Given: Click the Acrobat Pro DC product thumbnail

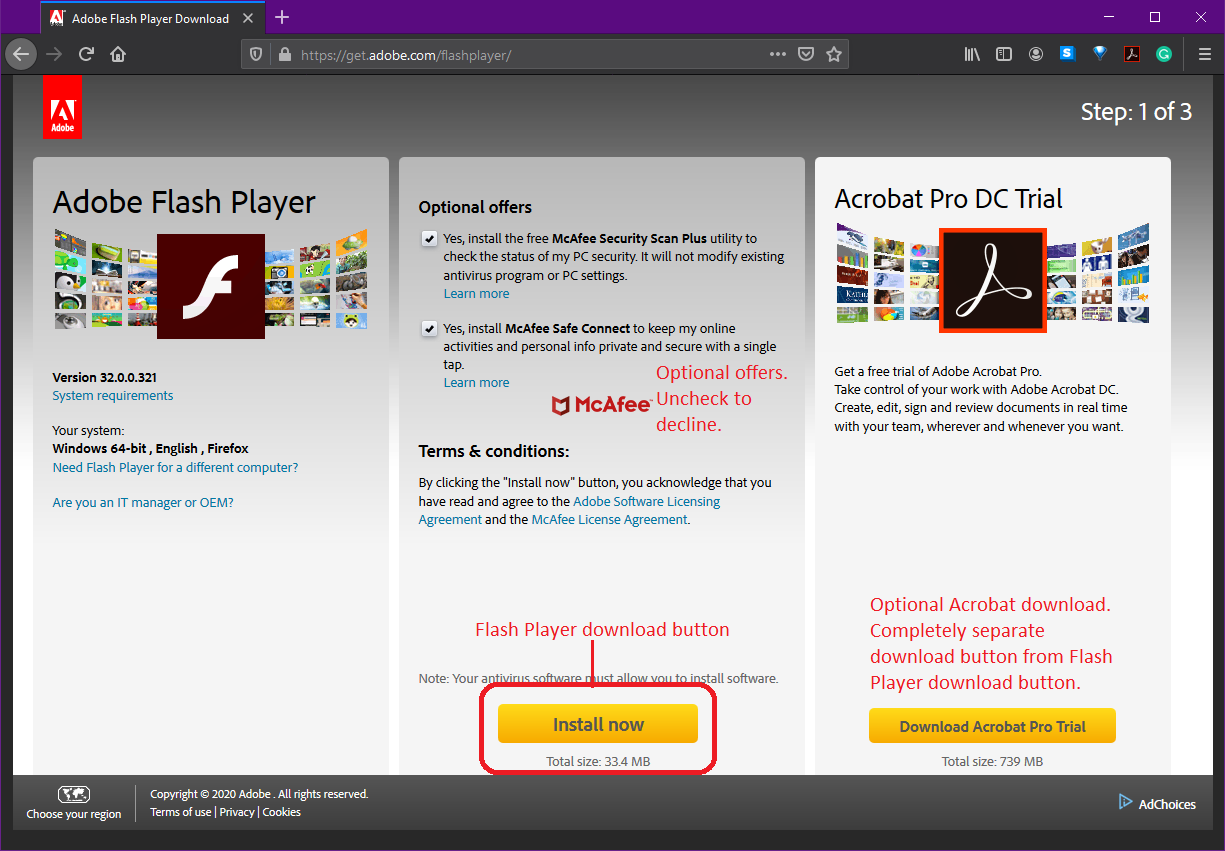Looking at the screenshot, I should coord(992,280).
